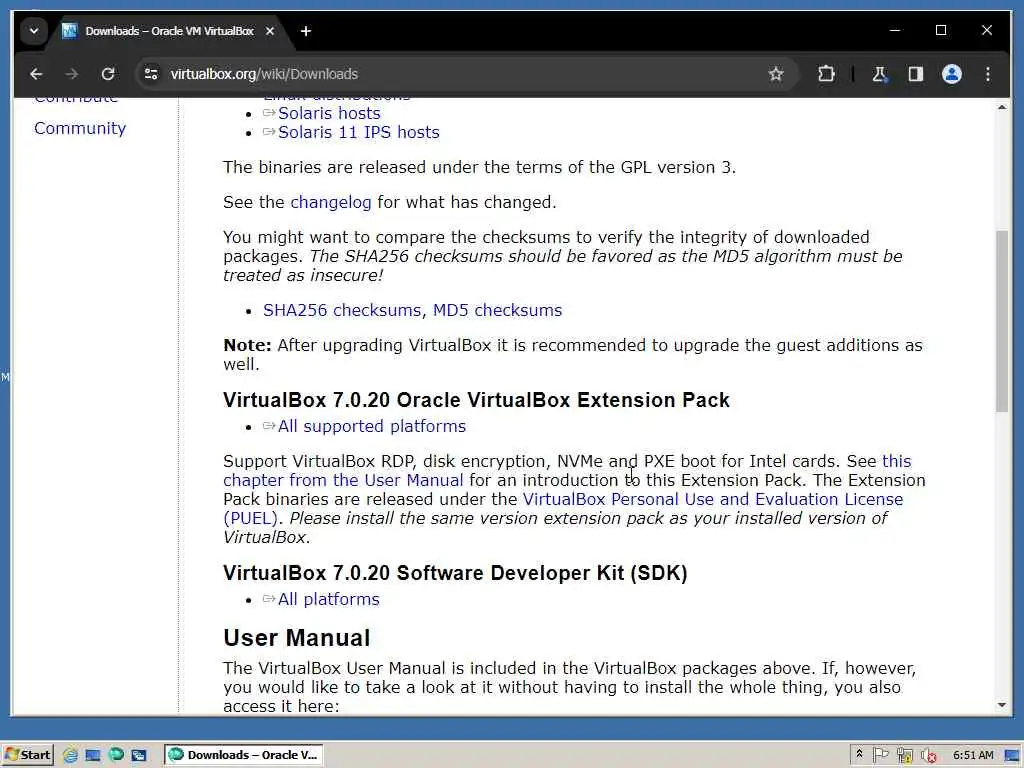Viewport: 1024px width, 768px height.
Task: Minimize the Chrome window
Action: point(895,30)
